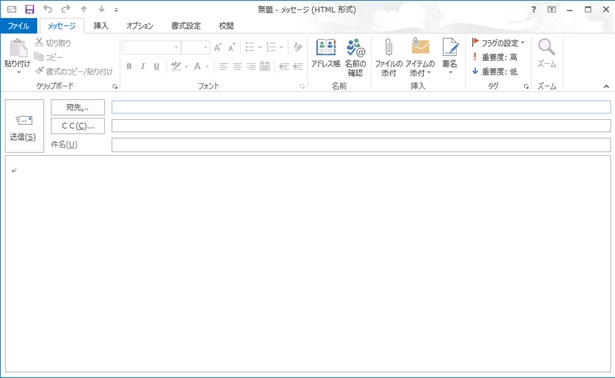Viewport: 615px width, 378px height.
Task: Click in the To recipient field
Action: 361,107
